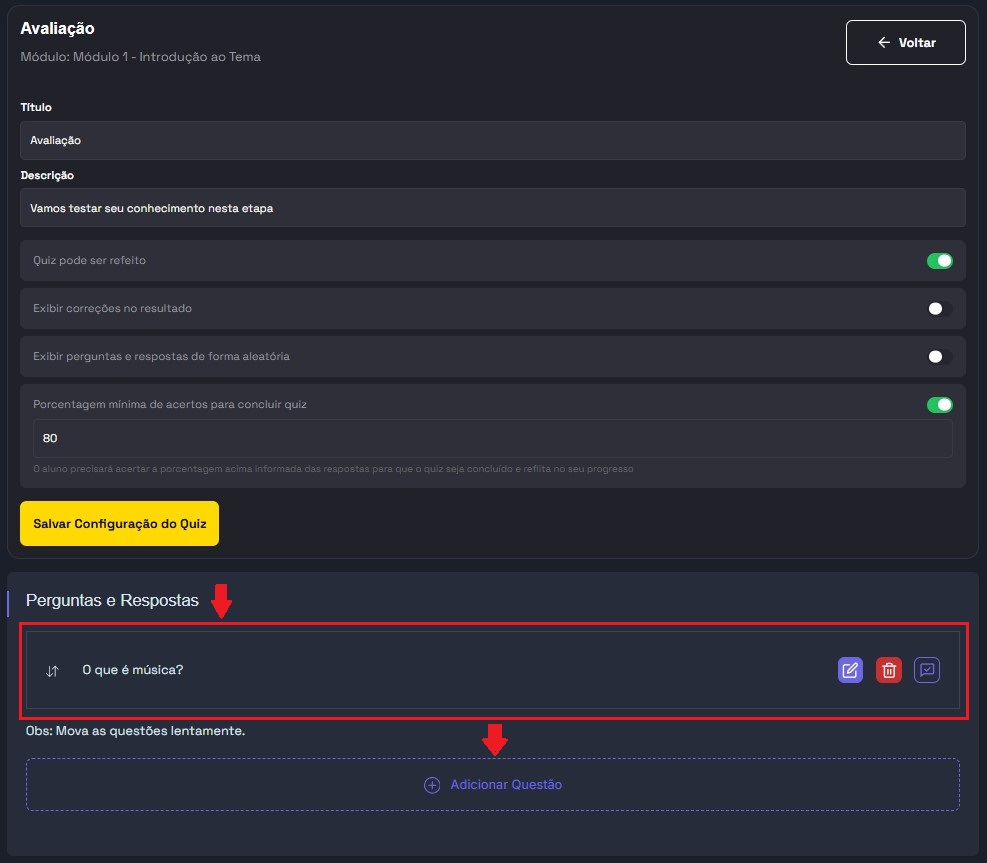Click the reorder arrows icon beside question
Viewport: 987px width, 863px height.
(53, 671)
